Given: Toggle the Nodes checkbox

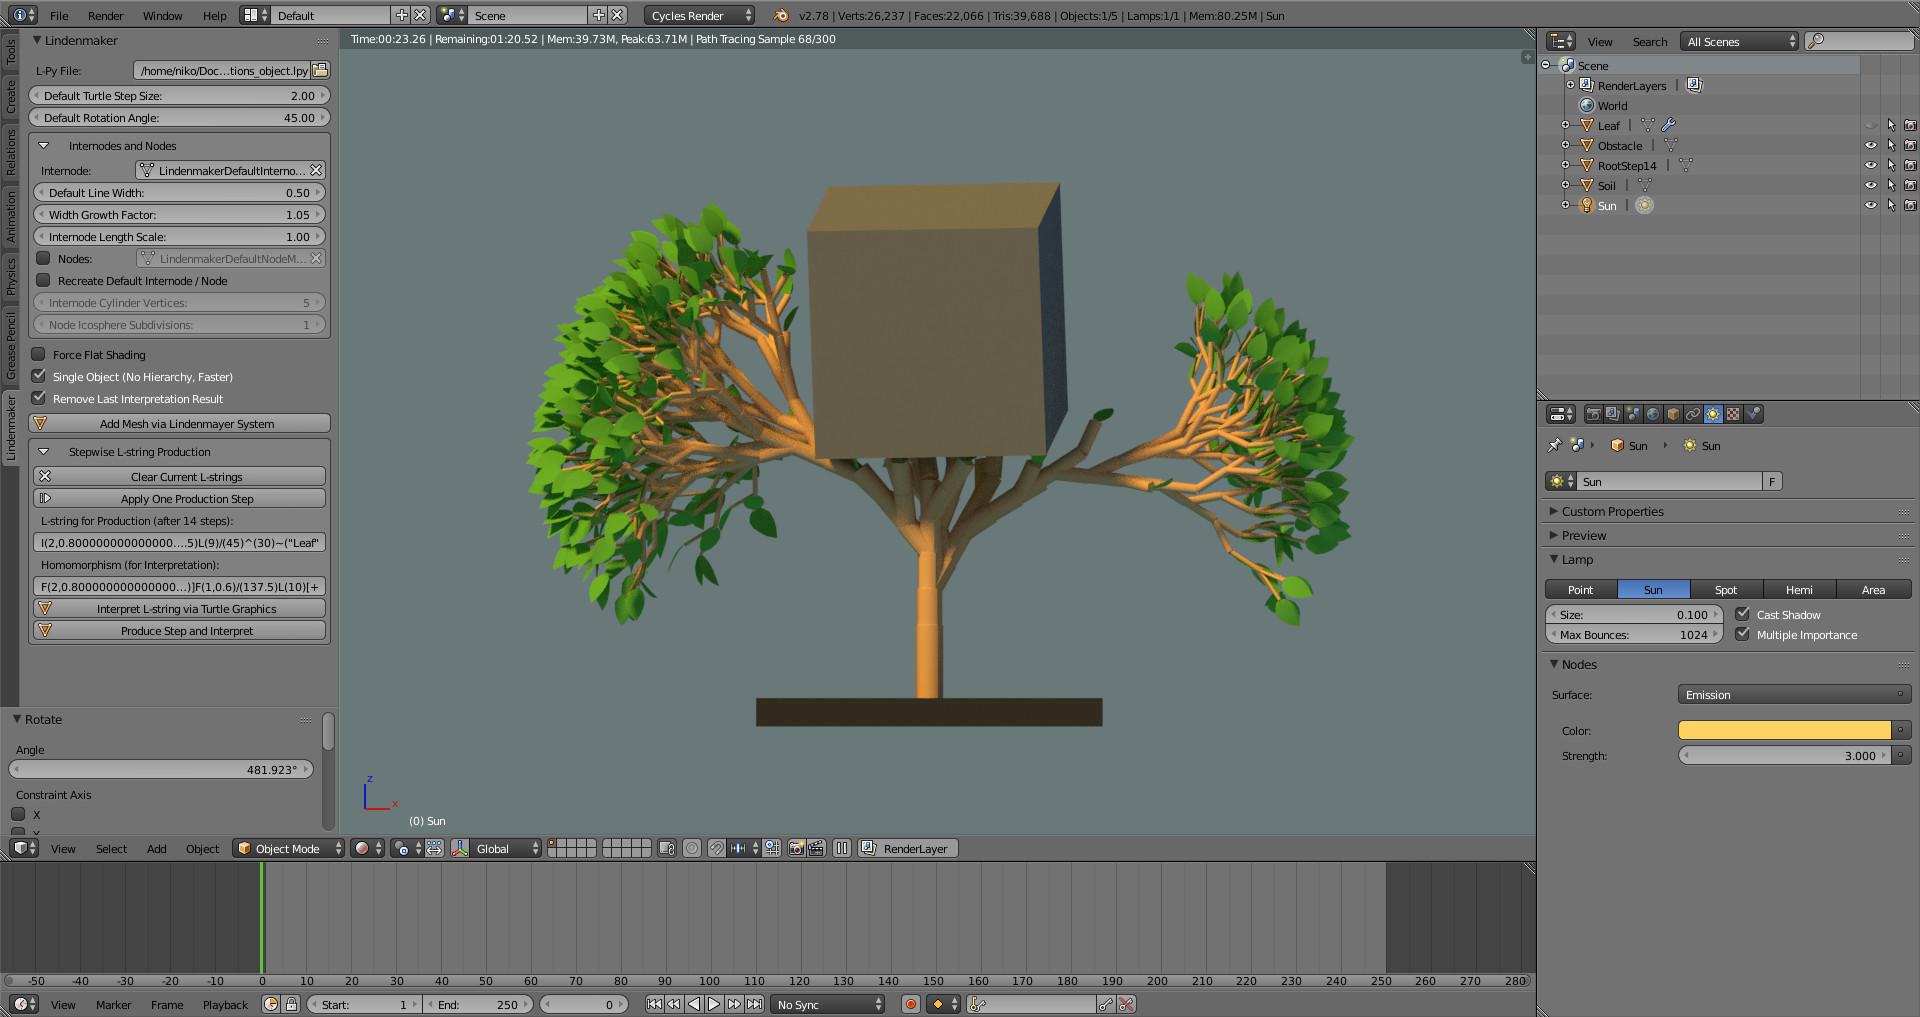Looking at the screenshot, I should click(43, 258).
